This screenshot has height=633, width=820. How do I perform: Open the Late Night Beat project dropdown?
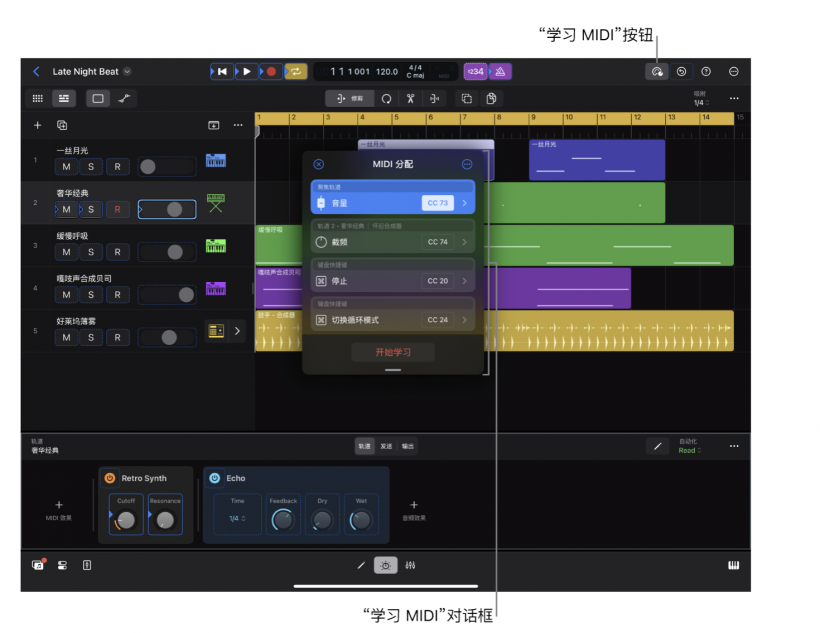[127, 72]
